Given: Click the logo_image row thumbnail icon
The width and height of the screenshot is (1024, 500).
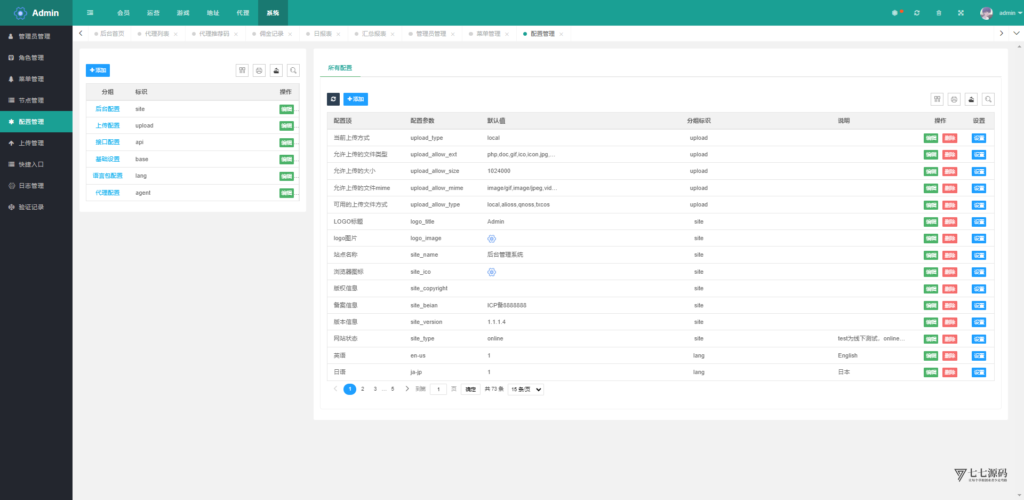Looking at the screenshot, I should (492, 238).
